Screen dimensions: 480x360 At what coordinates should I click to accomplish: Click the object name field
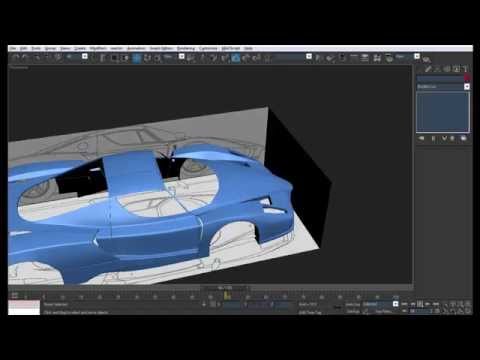click(x=440, y=78)
